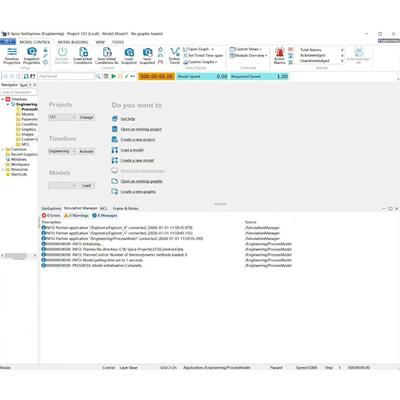Click the Save Snapshot icon
Image resolution: width=400 pixels, height=400 pixels.
147,56
